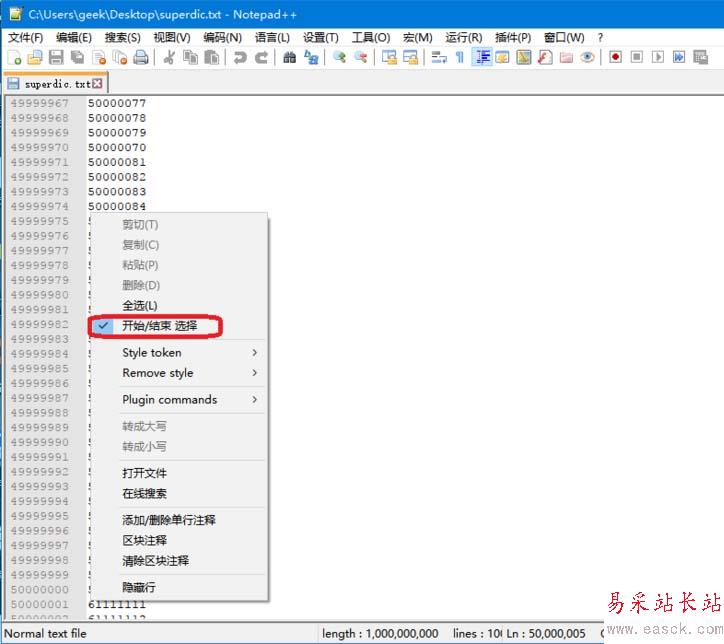Click line number 49999985 in margin
The width and height of the screenshot is (724, 644).
click(40, 369)
